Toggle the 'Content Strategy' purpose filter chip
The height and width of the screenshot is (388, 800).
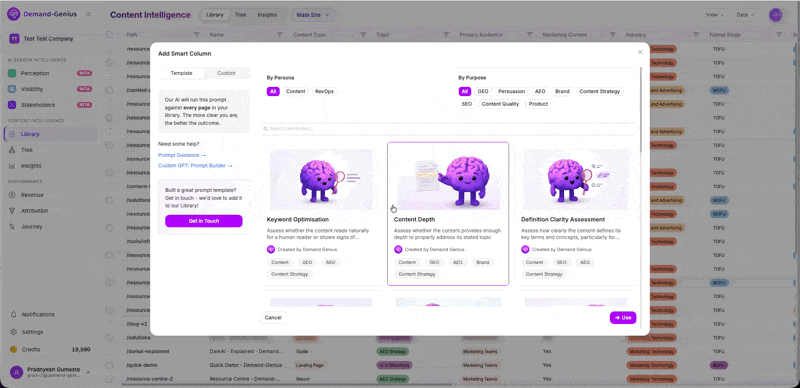599,91
